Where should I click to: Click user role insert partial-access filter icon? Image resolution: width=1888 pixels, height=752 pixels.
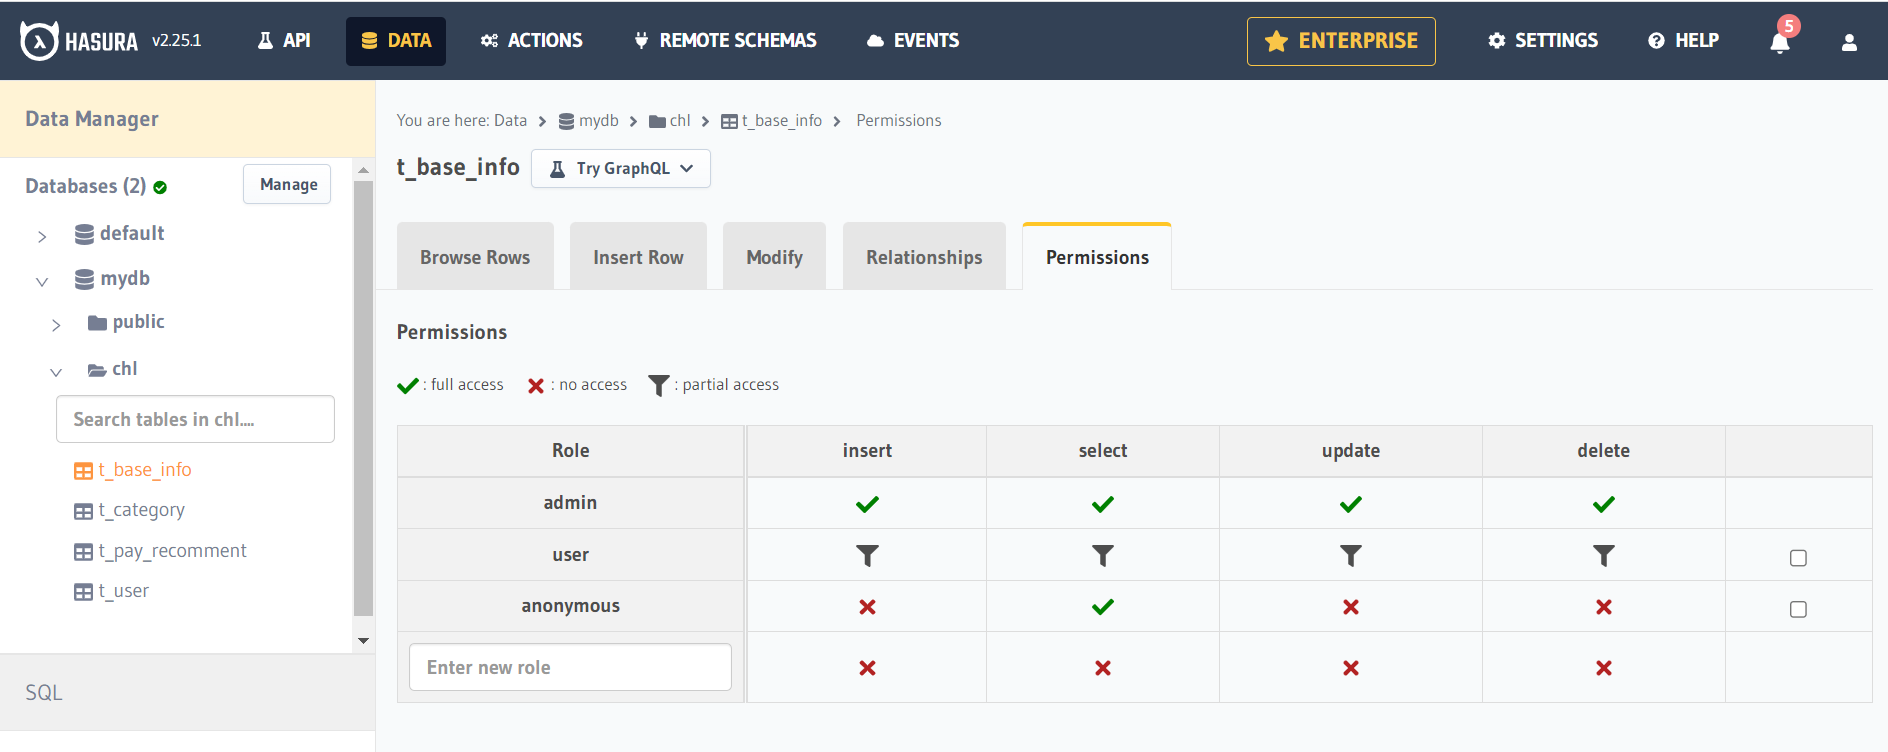coord(867,555)
